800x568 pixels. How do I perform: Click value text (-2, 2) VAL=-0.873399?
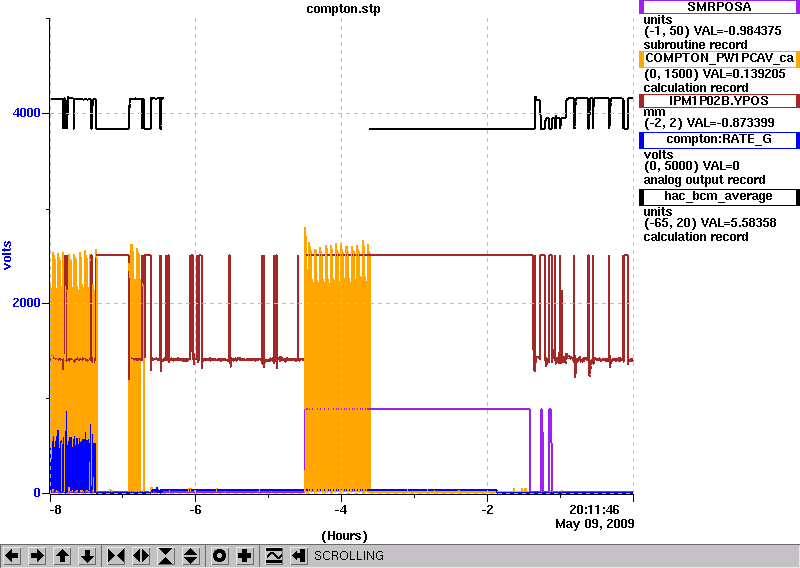pyautogui.click(x=709, y=123)
